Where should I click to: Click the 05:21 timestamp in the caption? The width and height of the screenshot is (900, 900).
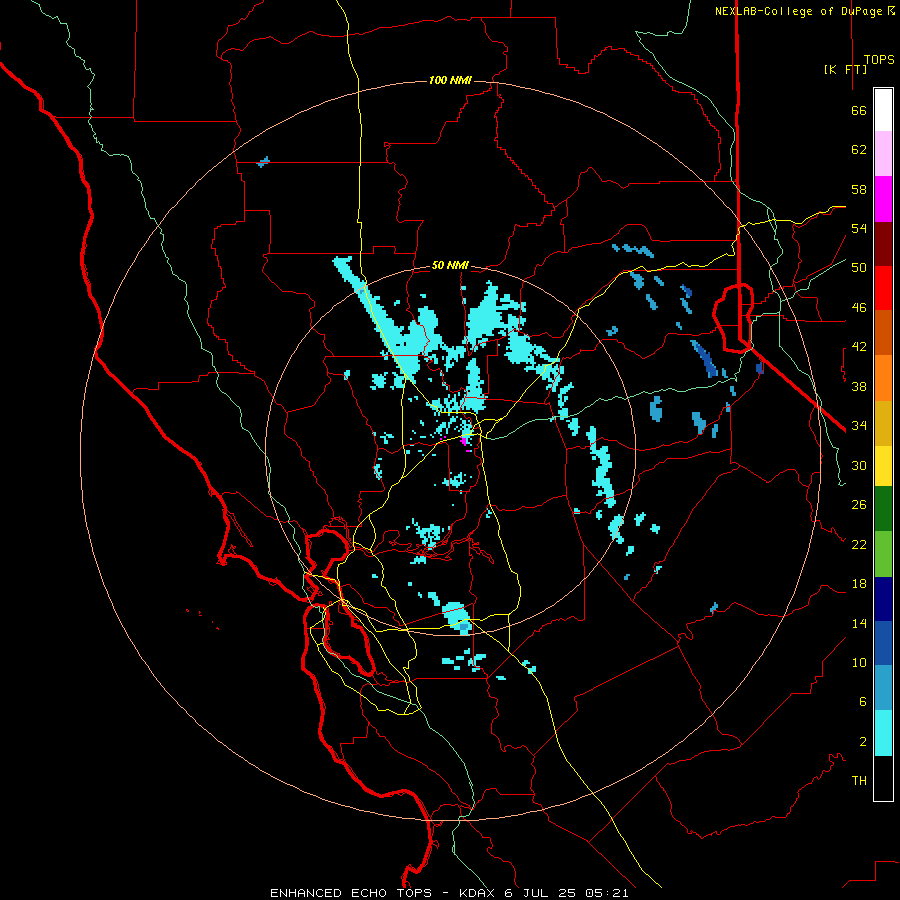click(x=606, y=893)
